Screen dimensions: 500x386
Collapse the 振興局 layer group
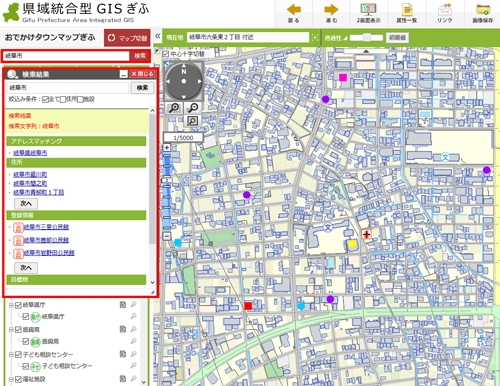pyautogui.click(x=11, y=330)
